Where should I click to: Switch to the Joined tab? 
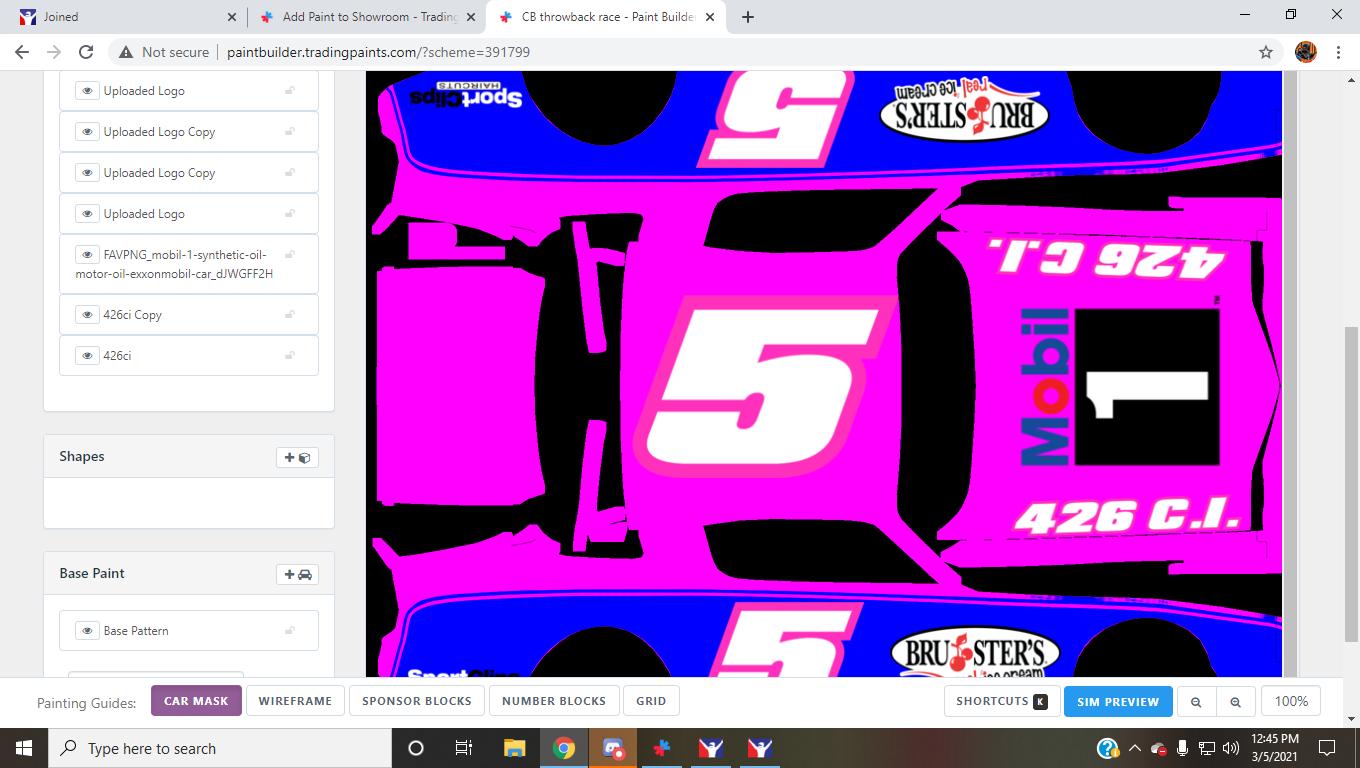point(120,16)
